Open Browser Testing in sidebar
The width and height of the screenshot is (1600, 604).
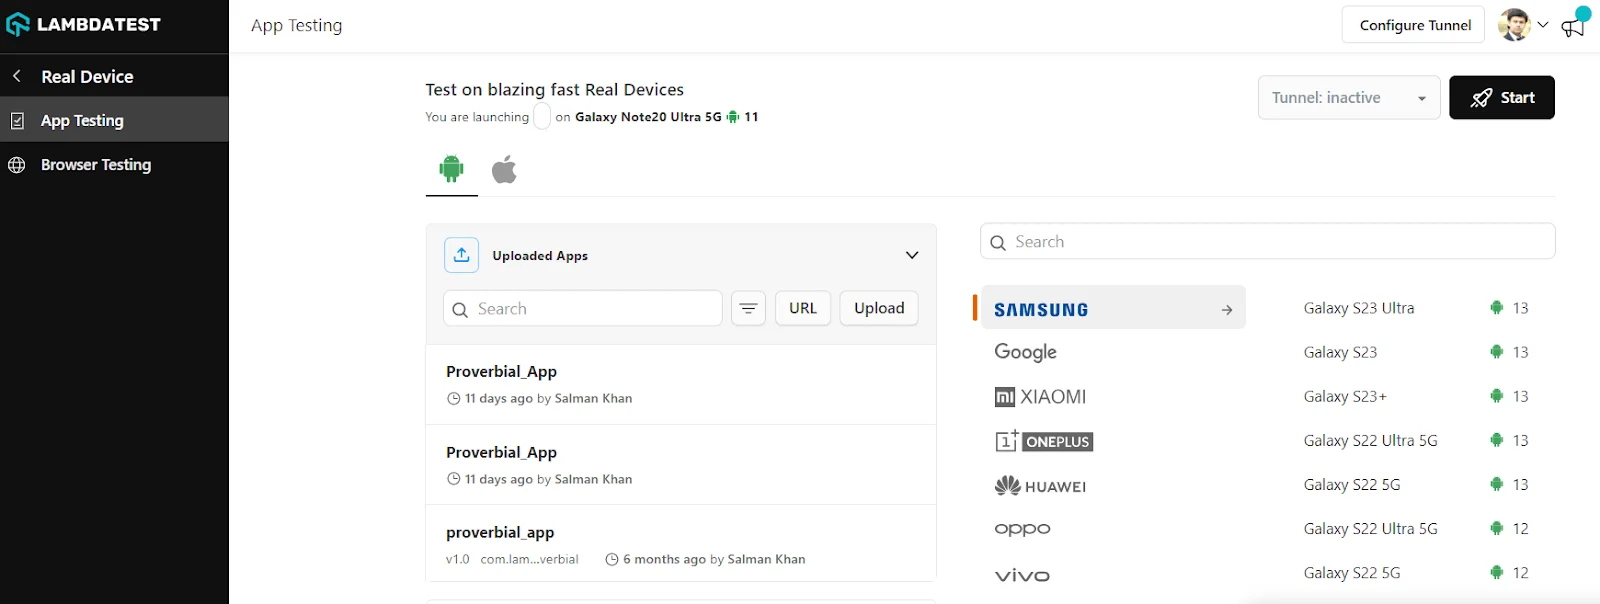pyautogui.click(x=114, y=164)
